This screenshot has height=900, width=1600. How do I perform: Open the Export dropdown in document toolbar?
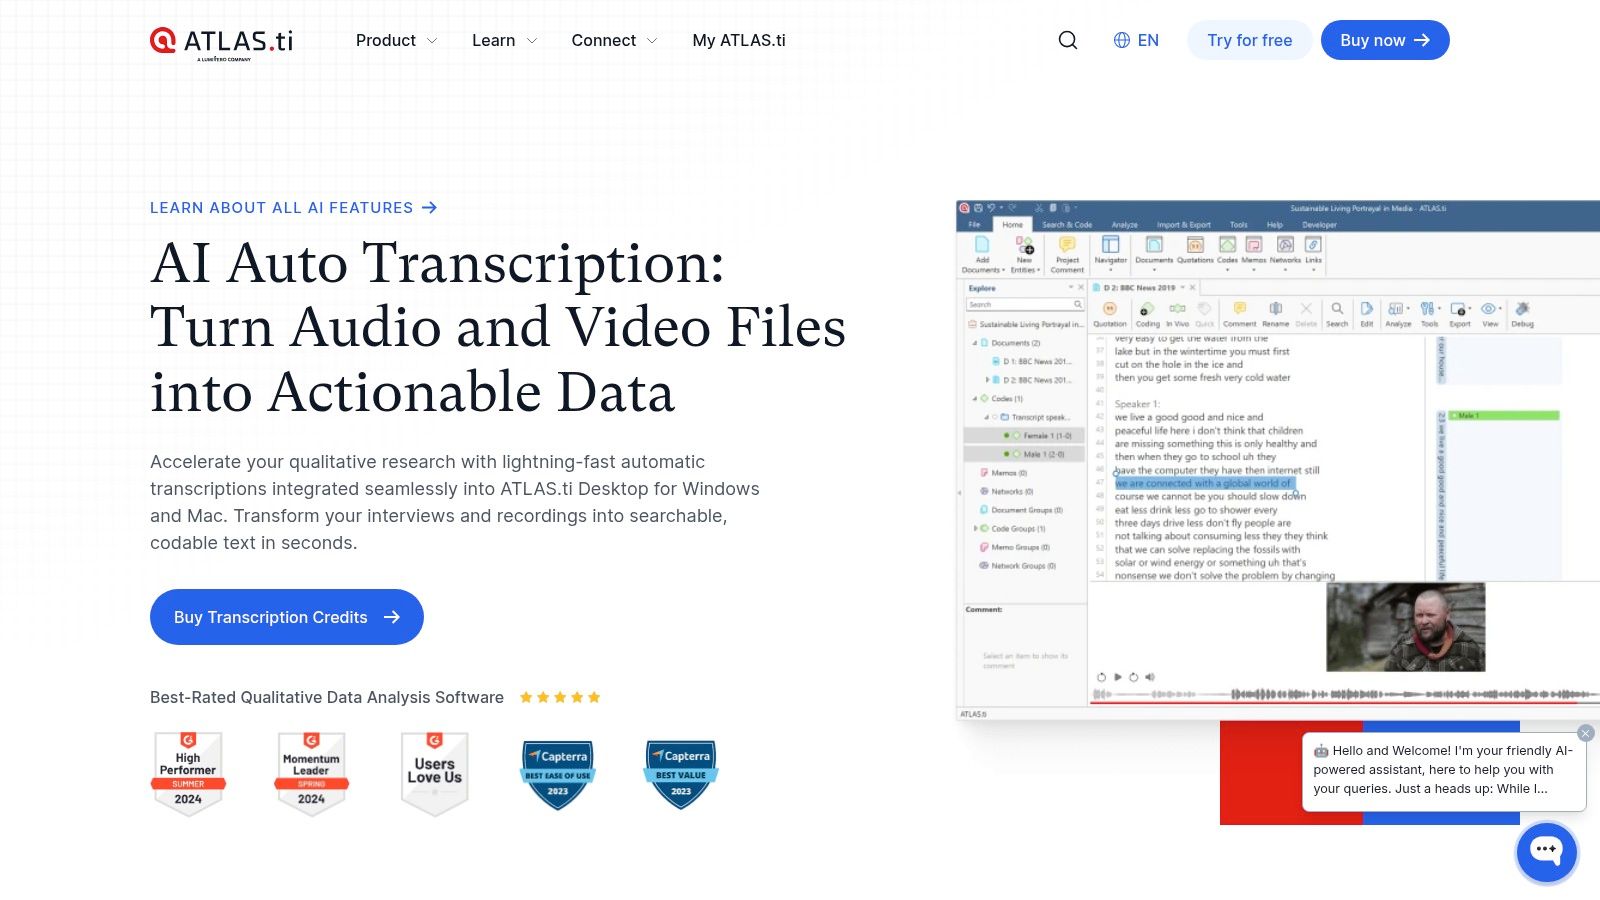pyautogui.click(x=1460, y=314)
